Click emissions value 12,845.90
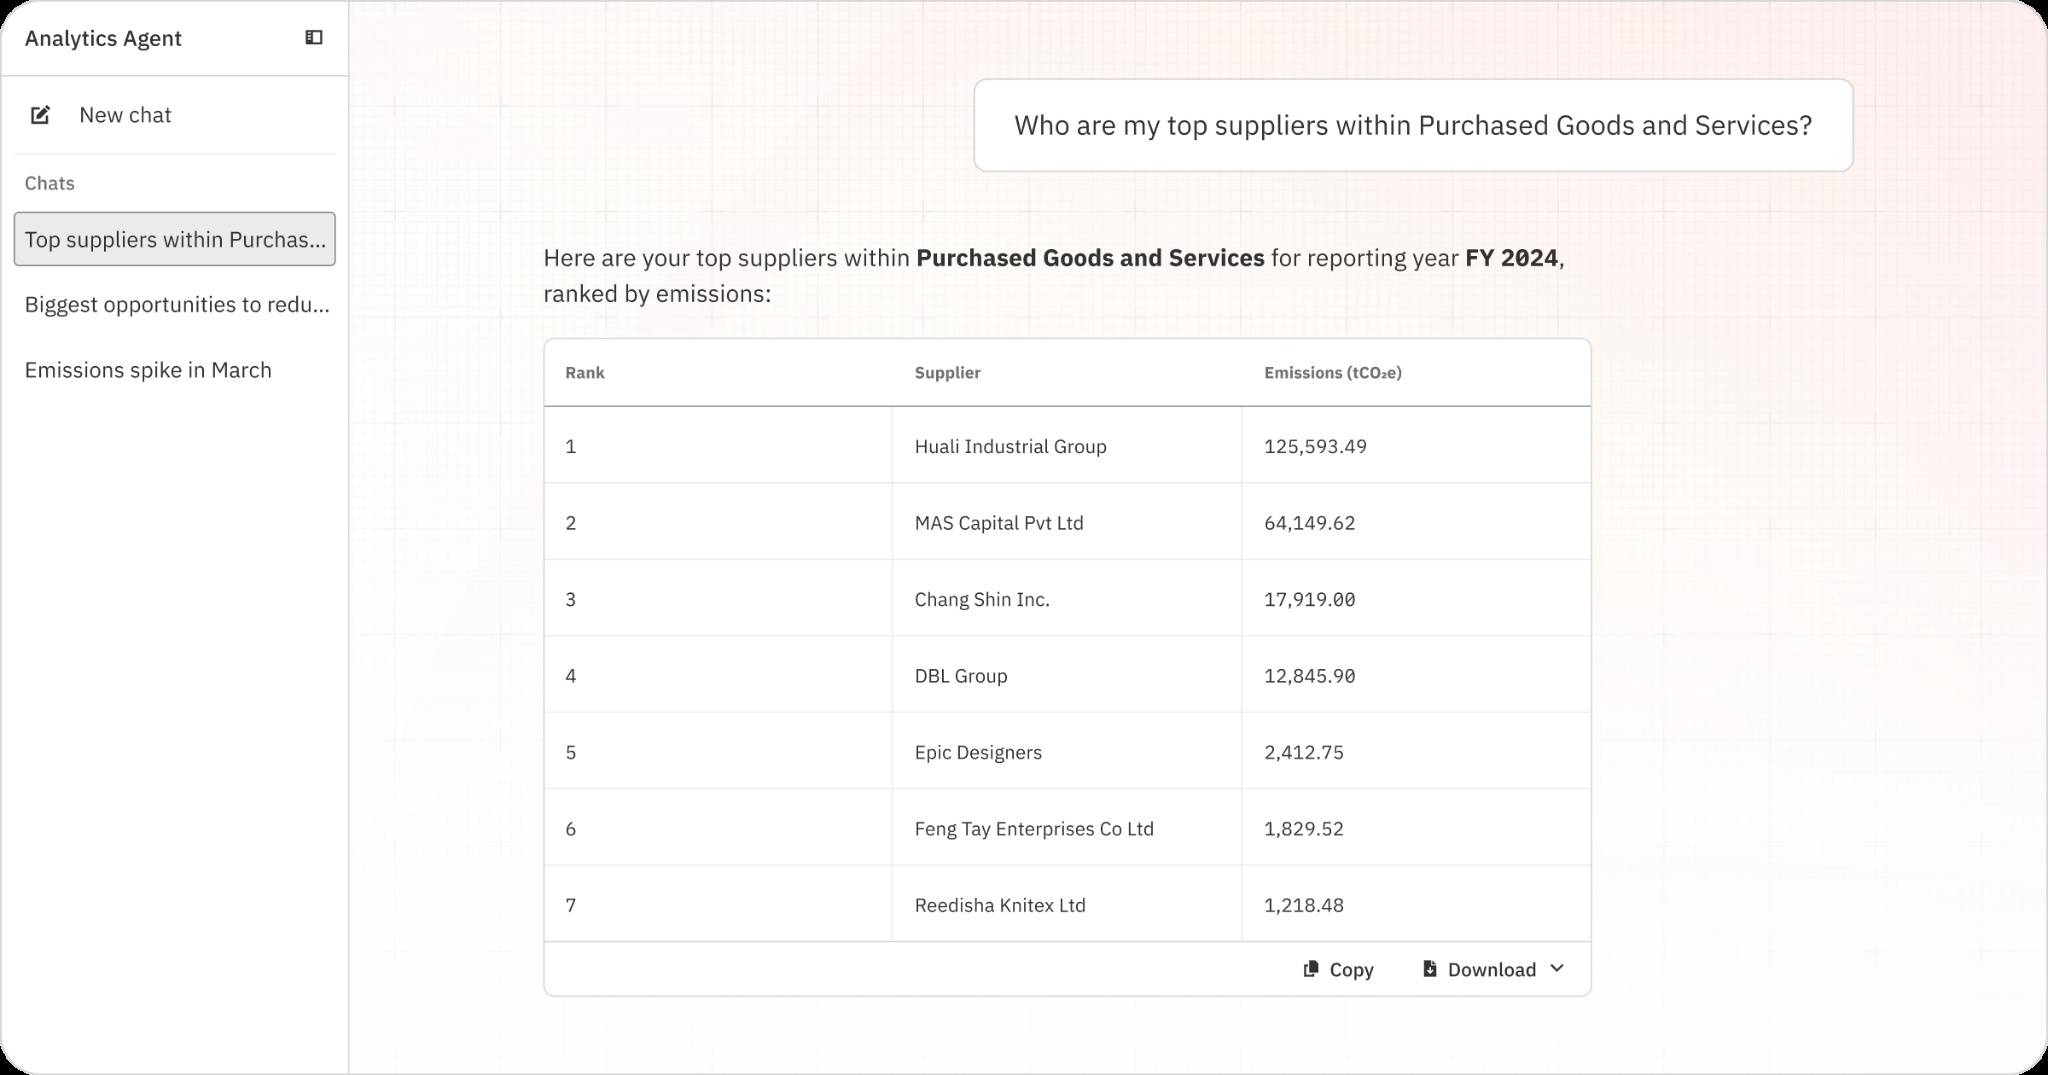The image size is (2048, 1075). pyautogui.click(x=1309, y=675)
